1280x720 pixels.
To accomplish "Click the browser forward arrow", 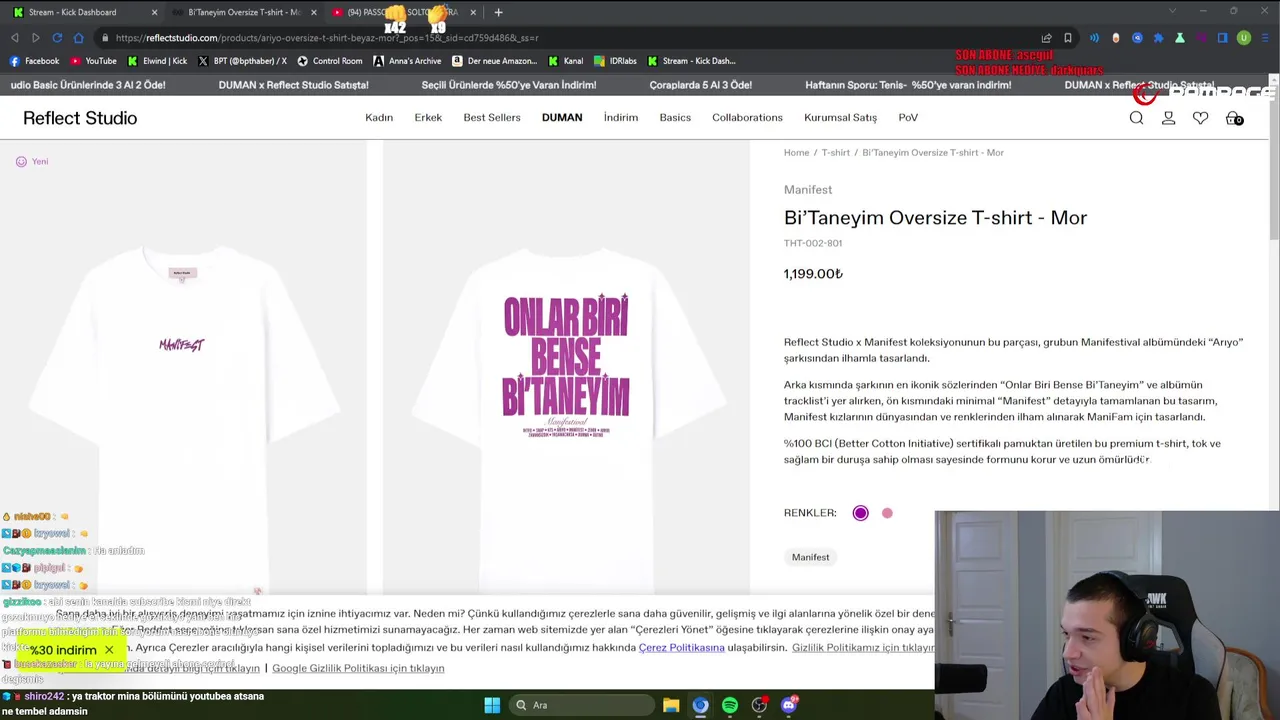I will [x=36, y=38].
